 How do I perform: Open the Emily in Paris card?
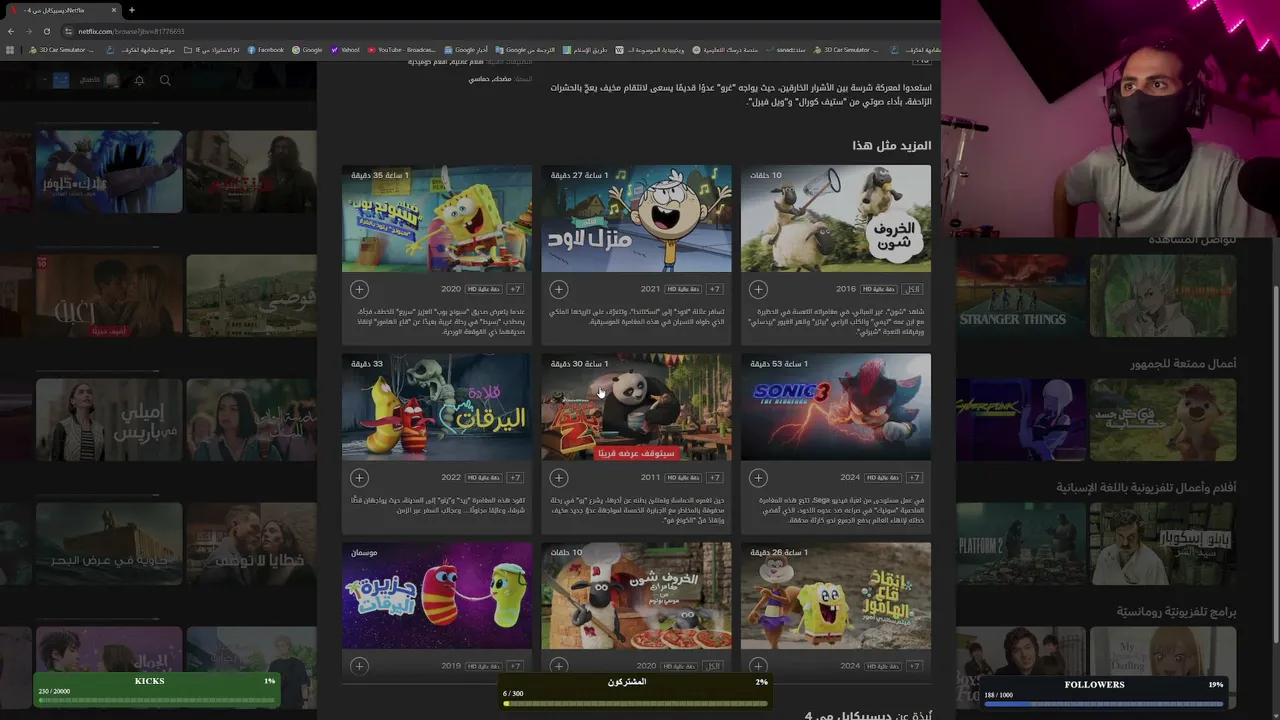pyautogui.click(x=109, y=420)
